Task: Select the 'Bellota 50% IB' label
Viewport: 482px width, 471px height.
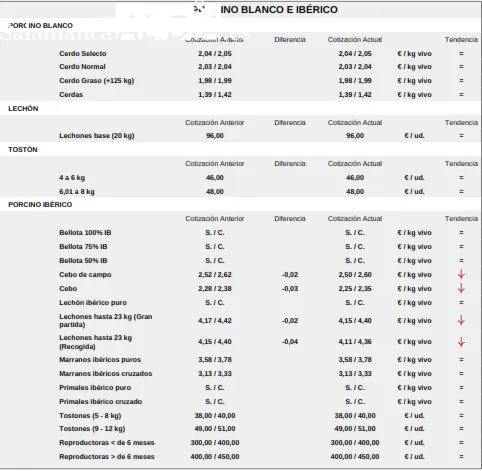Action: click(x=83, y=261)
